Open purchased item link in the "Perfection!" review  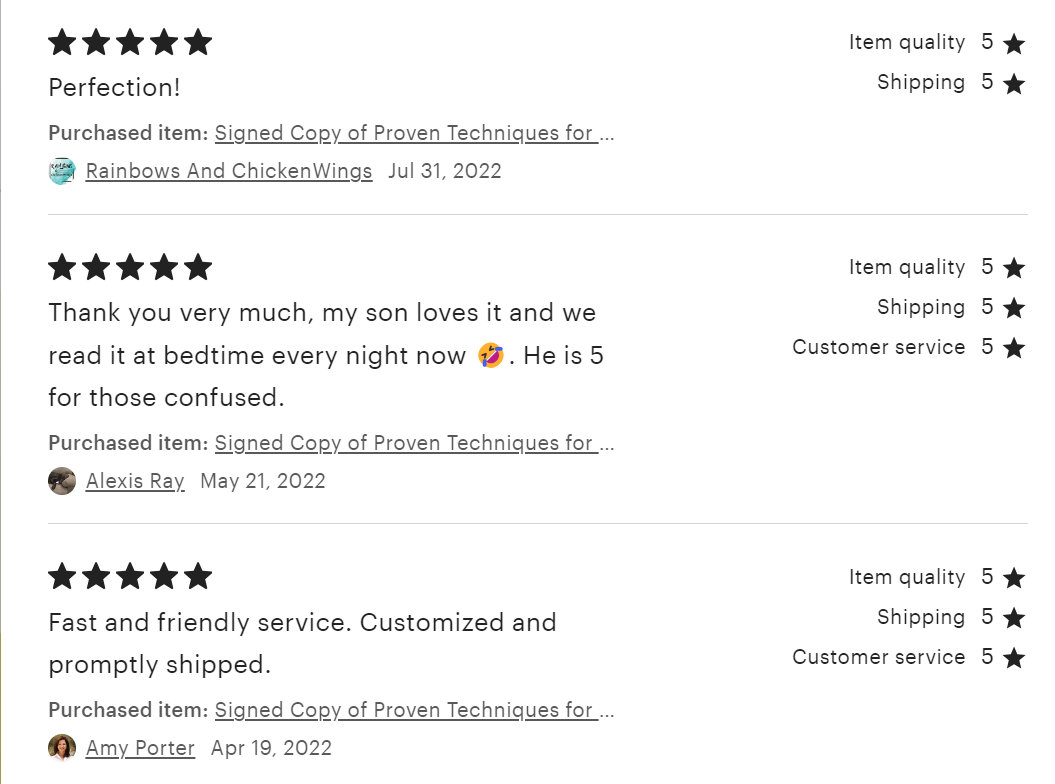click(x=414, y=133)
